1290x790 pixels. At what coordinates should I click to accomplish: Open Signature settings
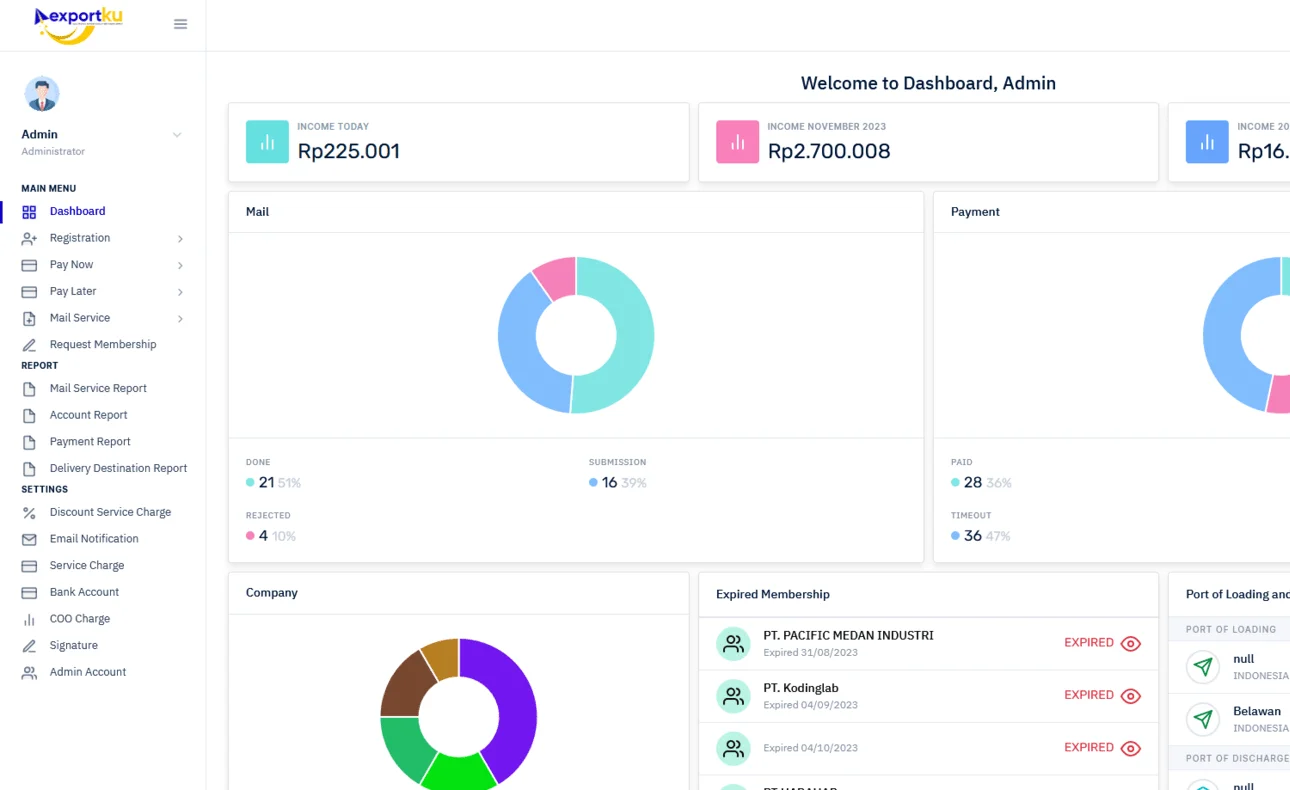(74, 646)
